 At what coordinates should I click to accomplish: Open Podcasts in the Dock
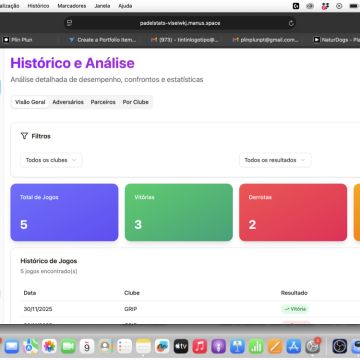[219, 347]
